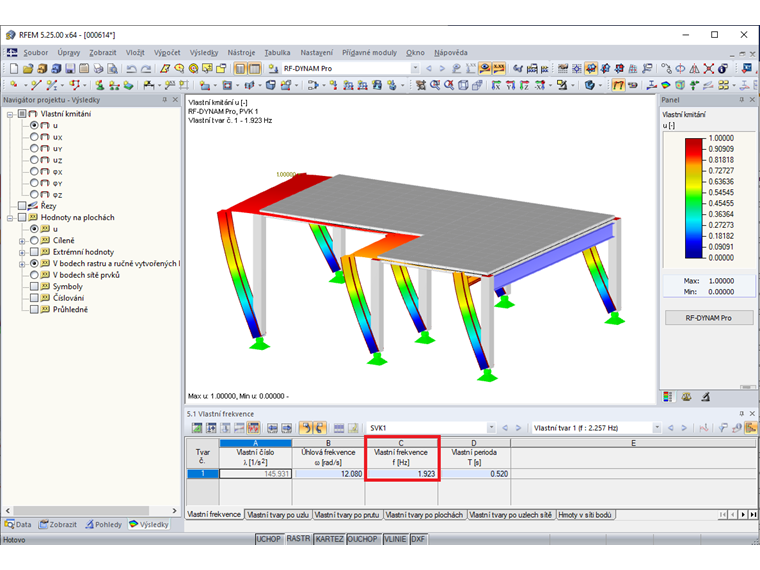Switch the navigator to the Zobrazit tab
760x570 pixels.
[58, 524]
